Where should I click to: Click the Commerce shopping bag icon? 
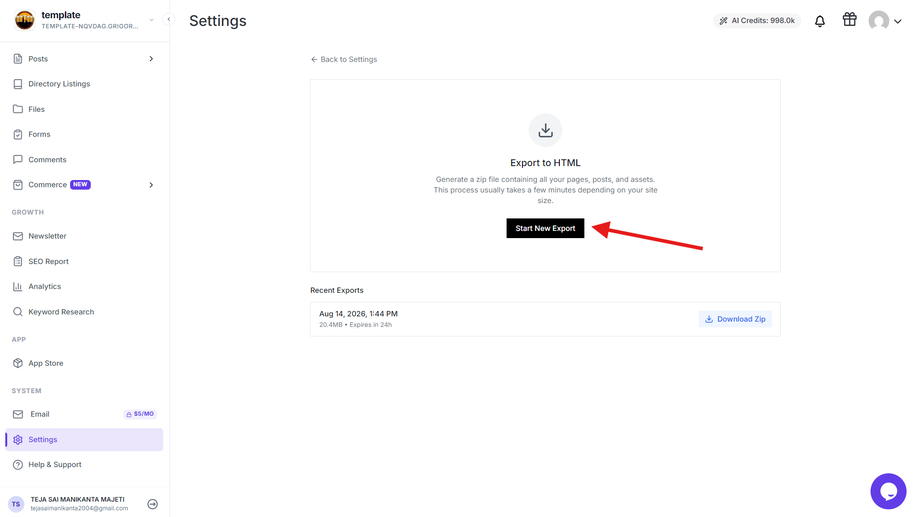18,185
